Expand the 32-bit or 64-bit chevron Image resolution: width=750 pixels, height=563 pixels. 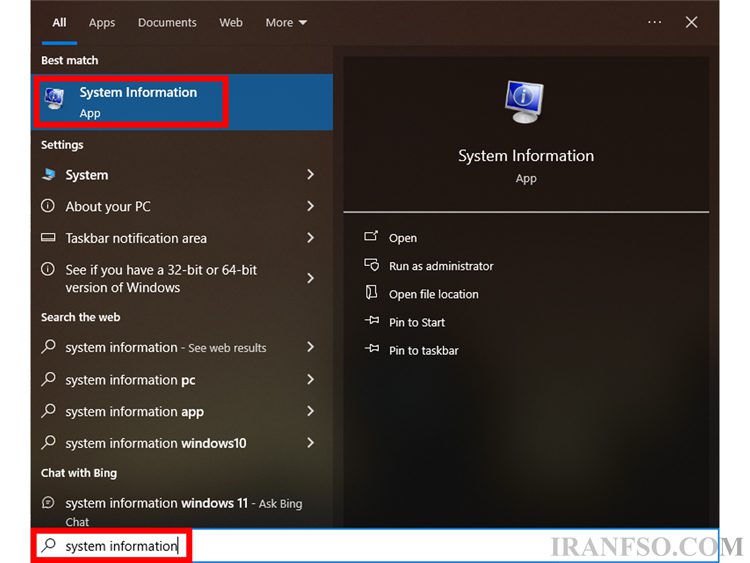pyautogui.click(x=310, y=278)
